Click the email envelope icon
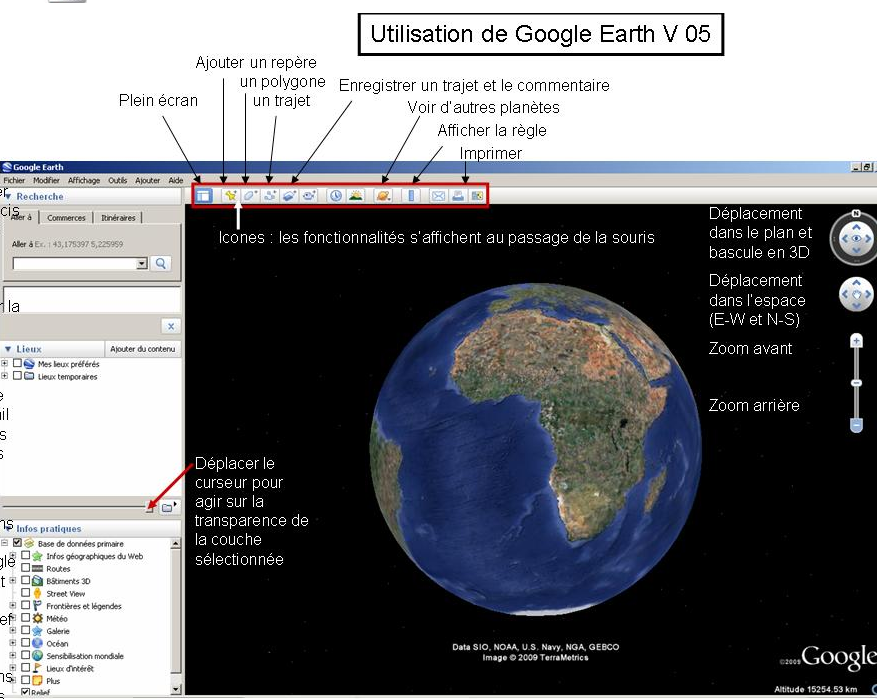This screenshot has width=878, height=699. [438, 195]
